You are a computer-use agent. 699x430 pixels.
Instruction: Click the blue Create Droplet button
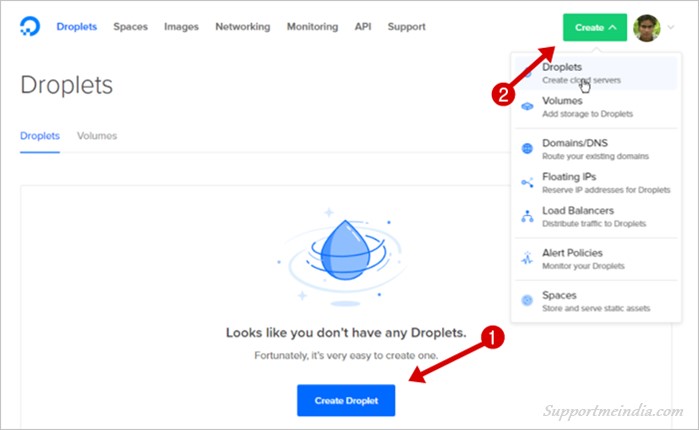(x=346, y=400)
